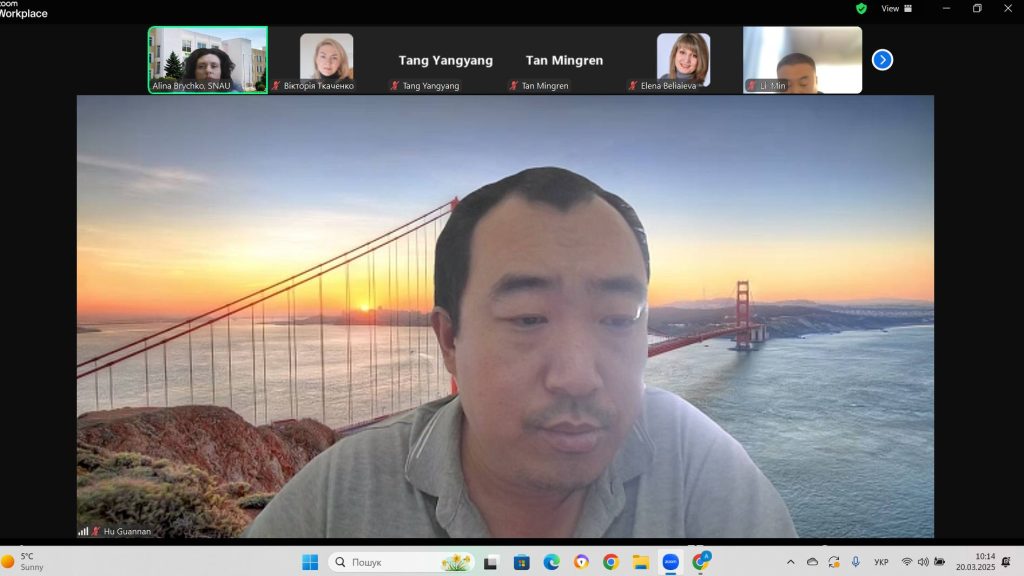The height and width of the screenshot is (576, 1024).
Task: Launch Microsoft Edge from the taskbar
Action: 551,562
